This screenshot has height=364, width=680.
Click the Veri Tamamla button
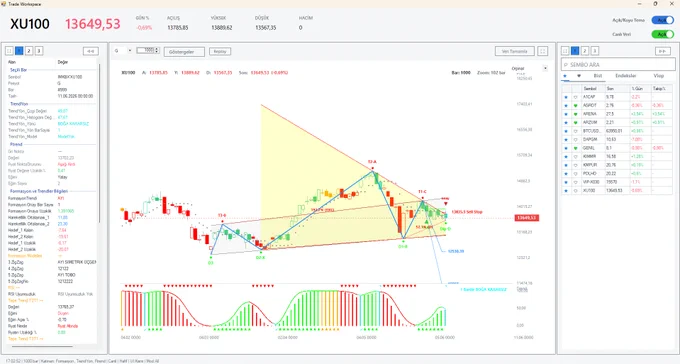click(515, 51)
